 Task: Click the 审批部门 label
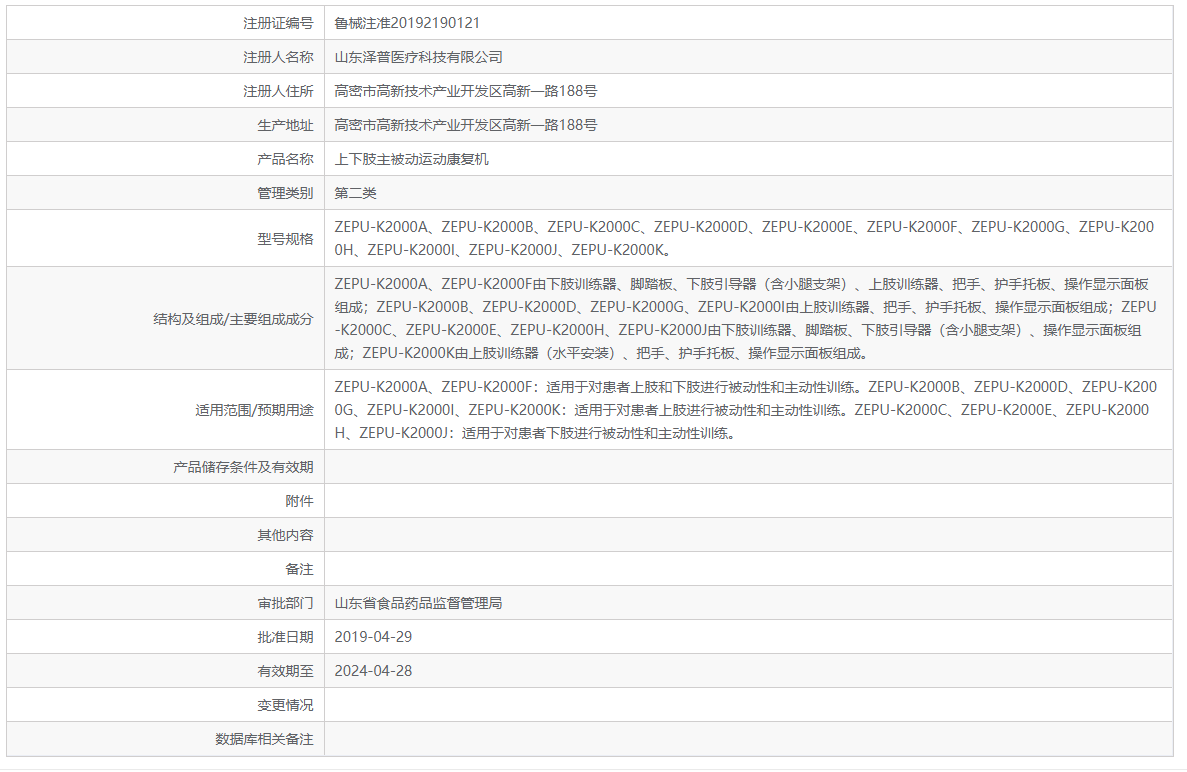click(285, 604)
